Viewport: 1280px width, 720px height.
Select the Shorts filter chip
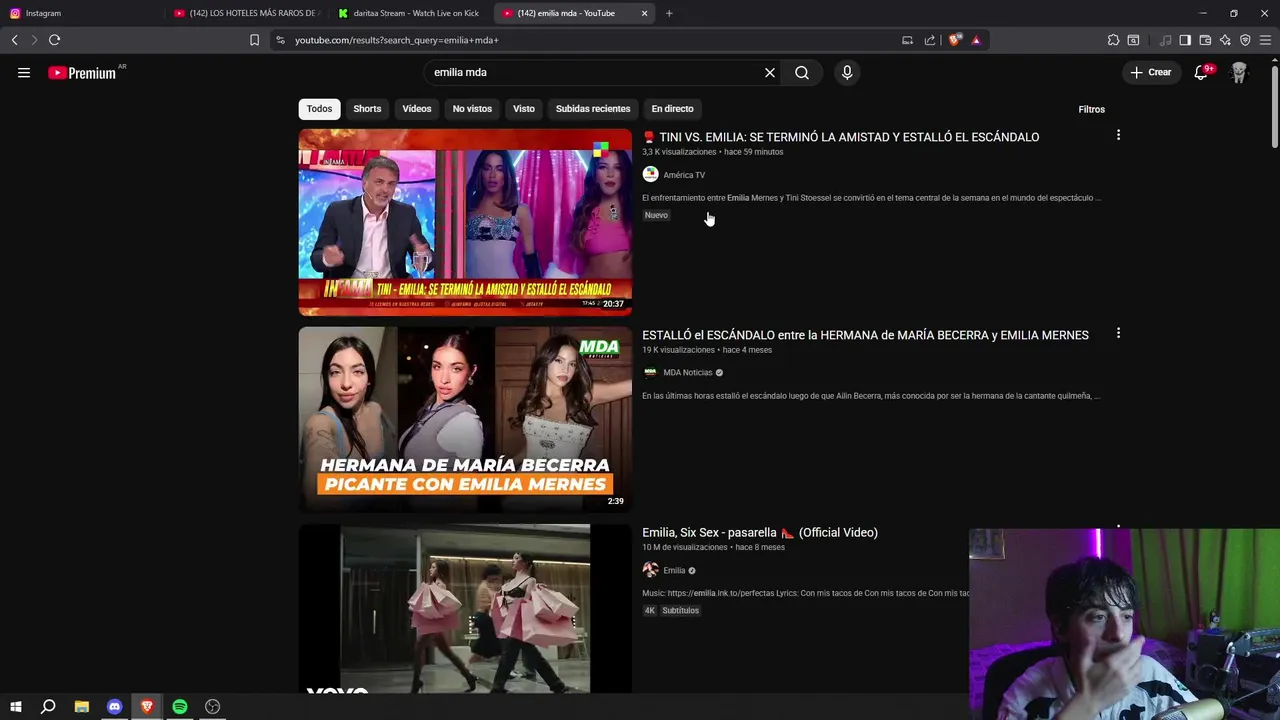pos(367,108)
